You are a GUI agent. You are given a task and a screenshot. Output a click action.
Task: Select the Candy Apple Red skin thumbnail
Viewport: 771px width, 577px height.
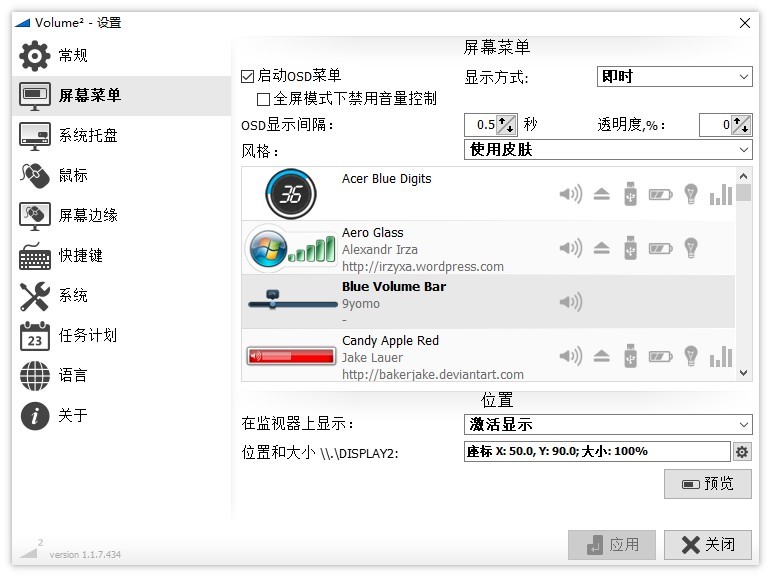(292, 355)
